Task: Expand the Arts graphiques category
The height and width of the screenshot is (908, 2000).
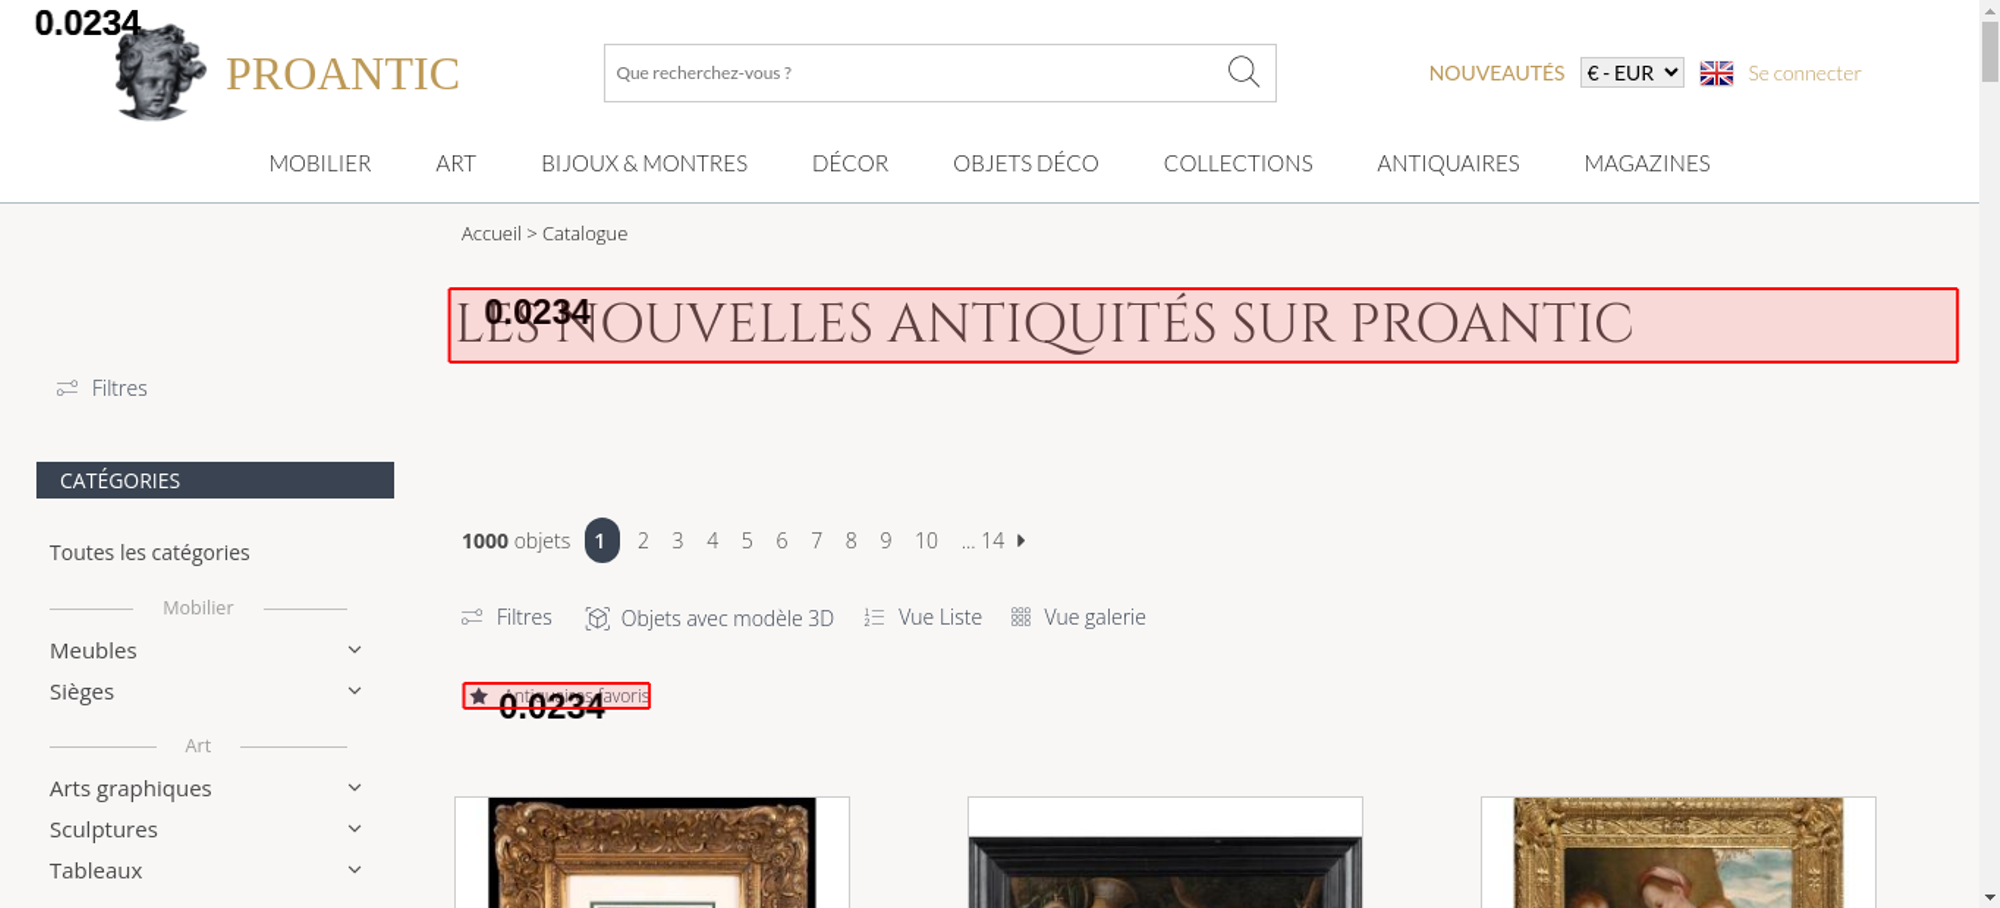Action: [354, 788]
